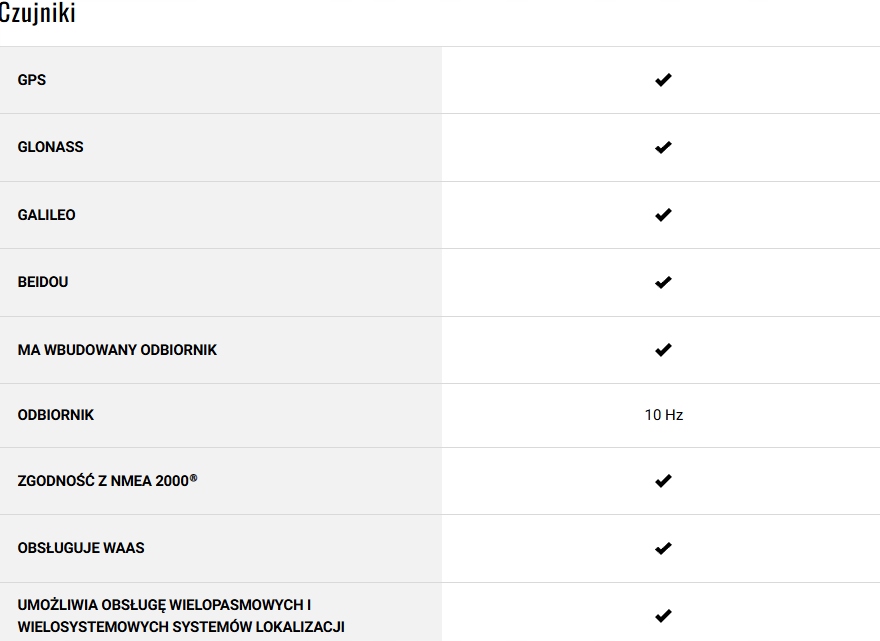880x641 pixels.
Task: Click the NMEA 2000 compatibility checkmark
Action: [663, 481]
